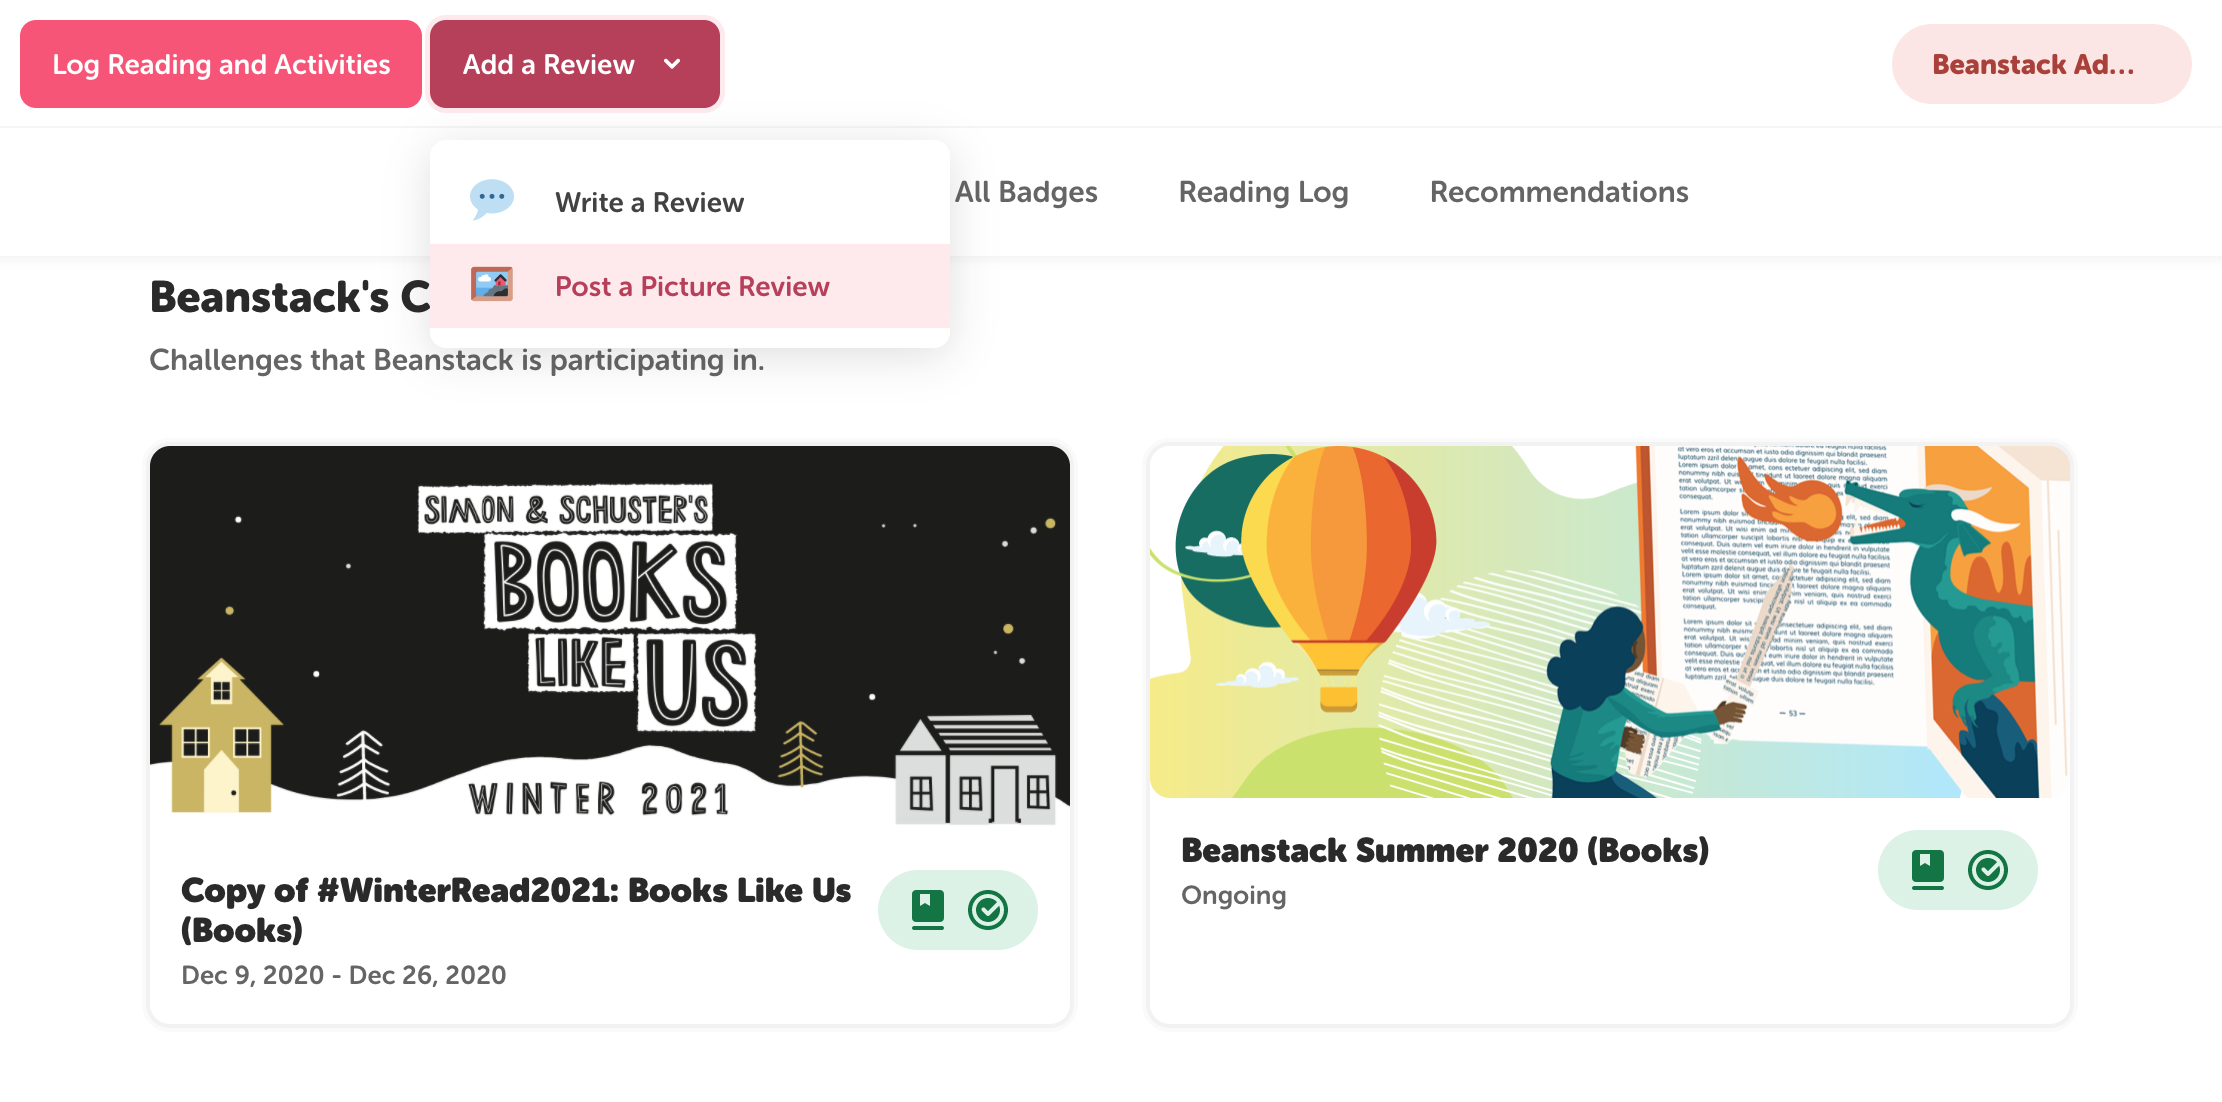Click book icon on Beanstack Summer 2020 card
Viewport: 2222px width, 1102px height.
[1928, 869]
